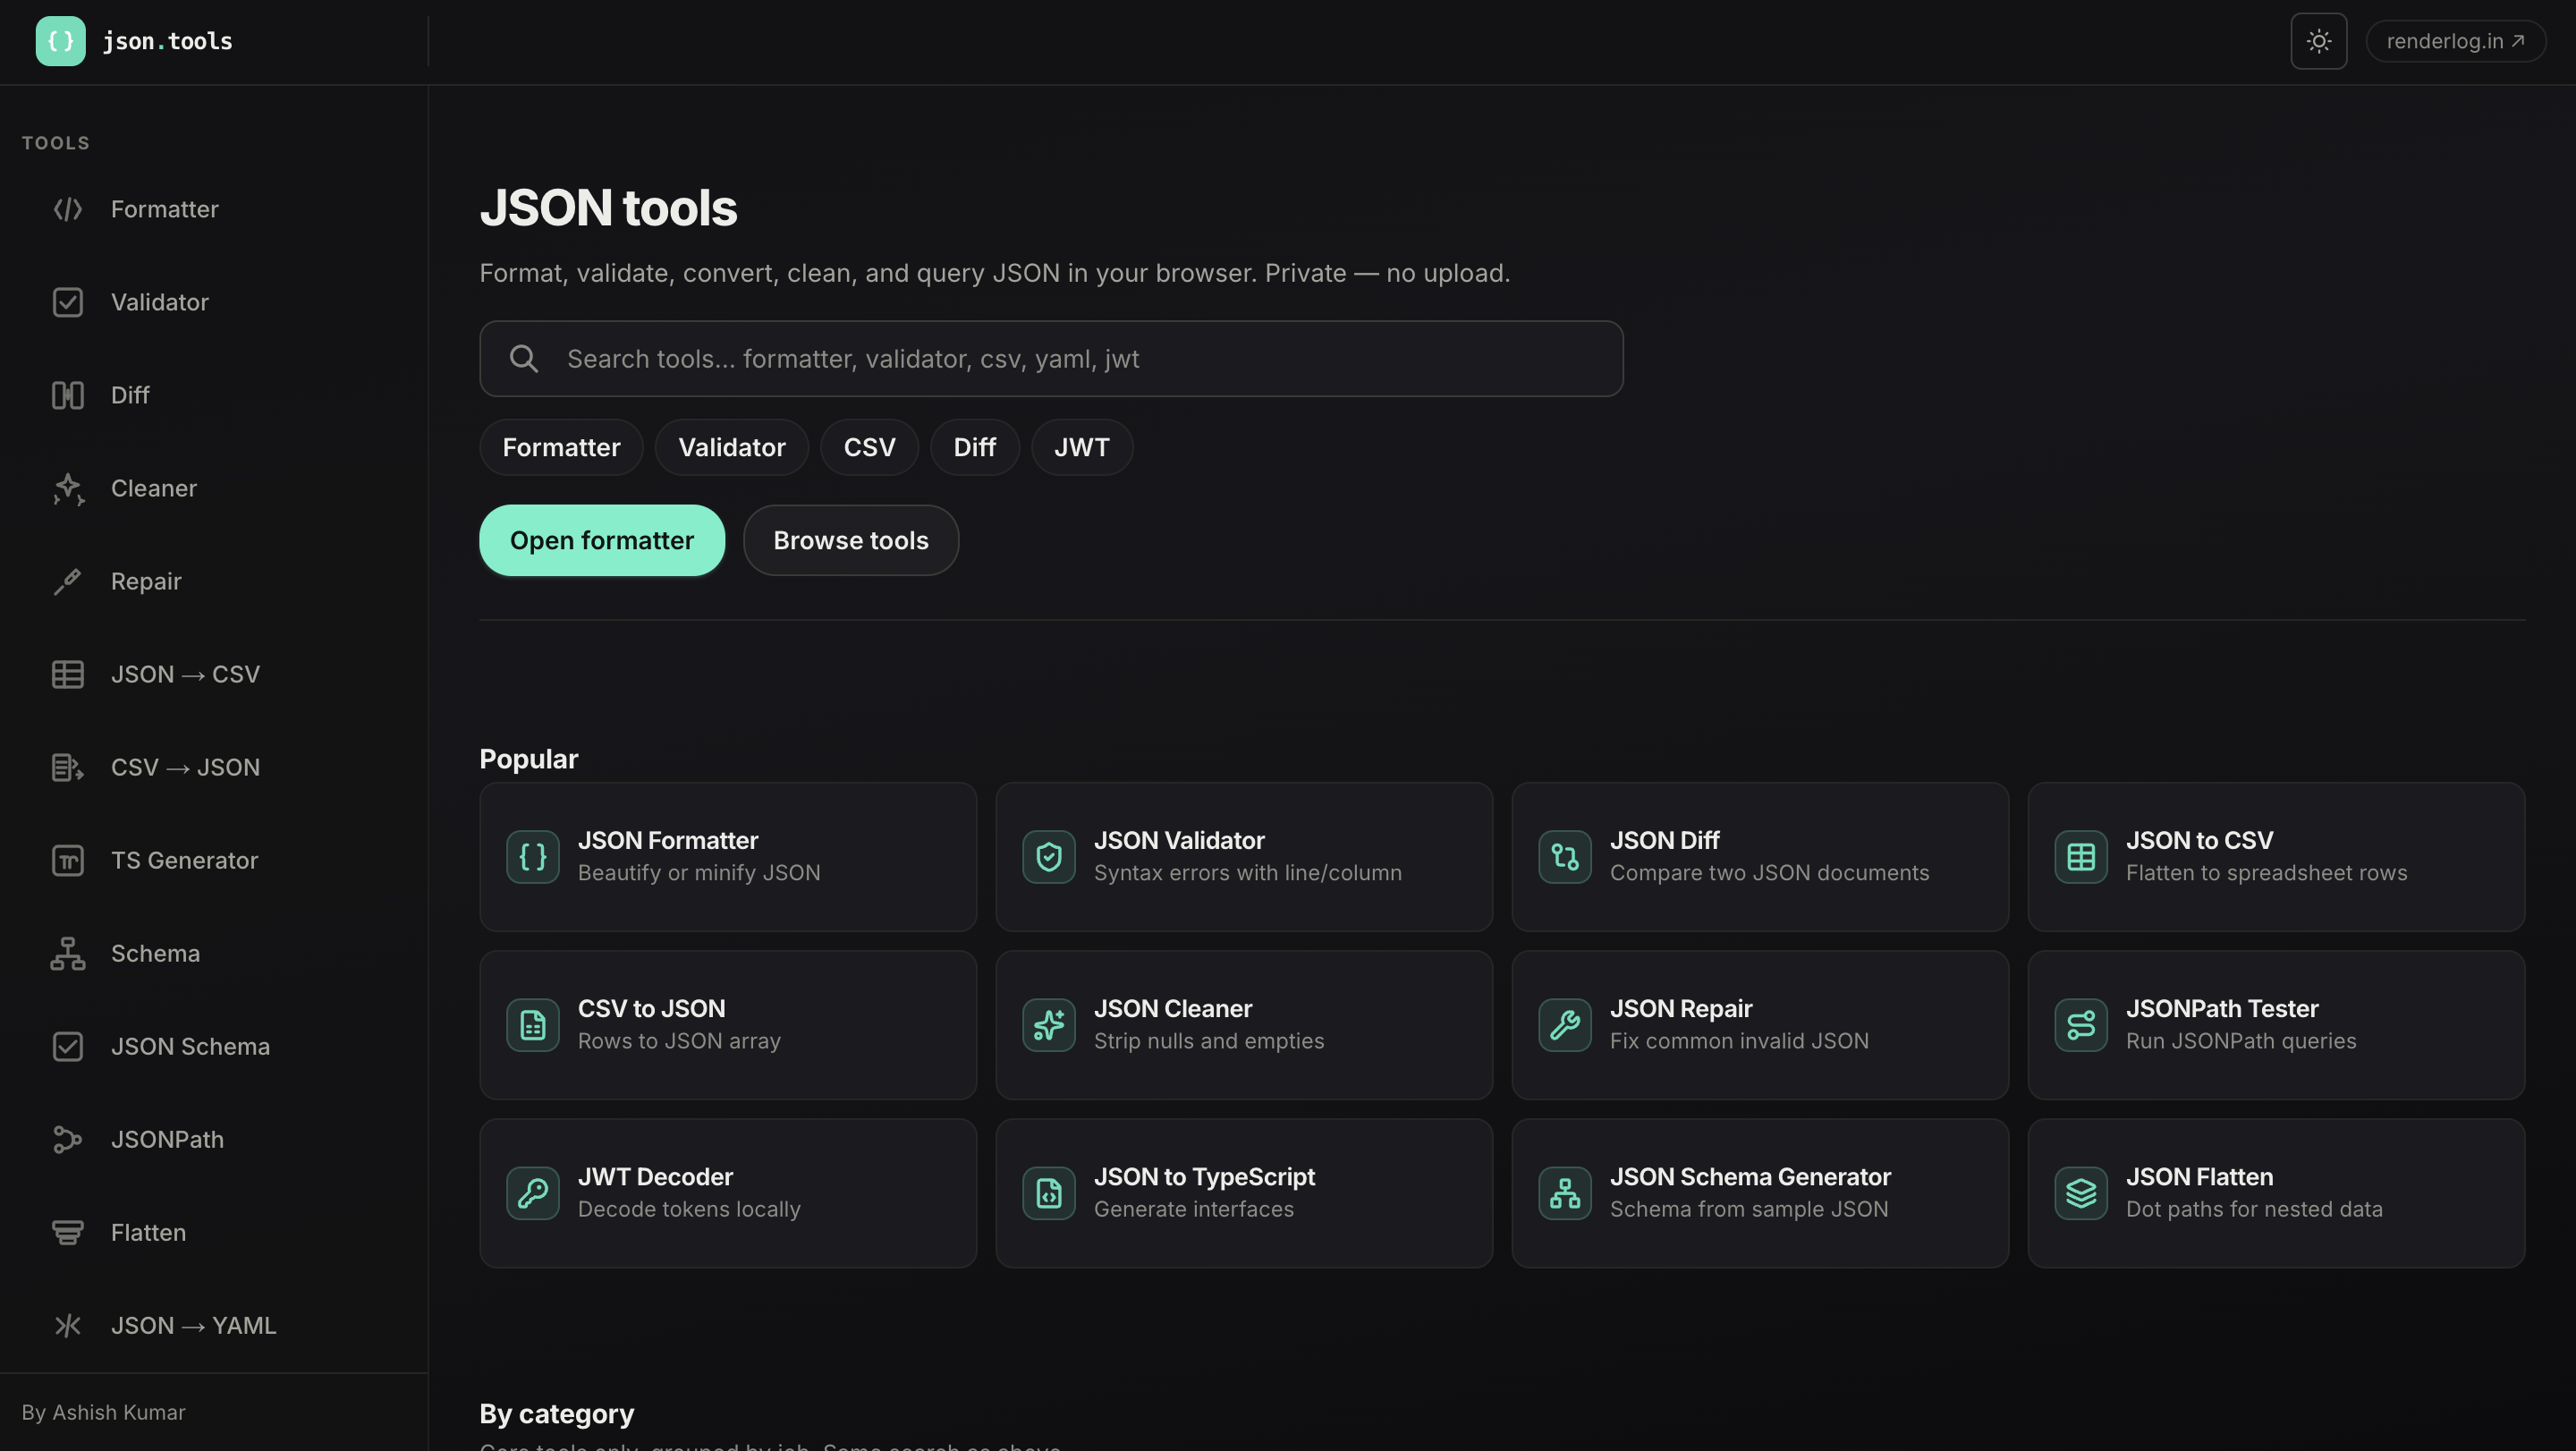
Task: Click the 'Rows to JSON array' description
Action: [679, 1041]
